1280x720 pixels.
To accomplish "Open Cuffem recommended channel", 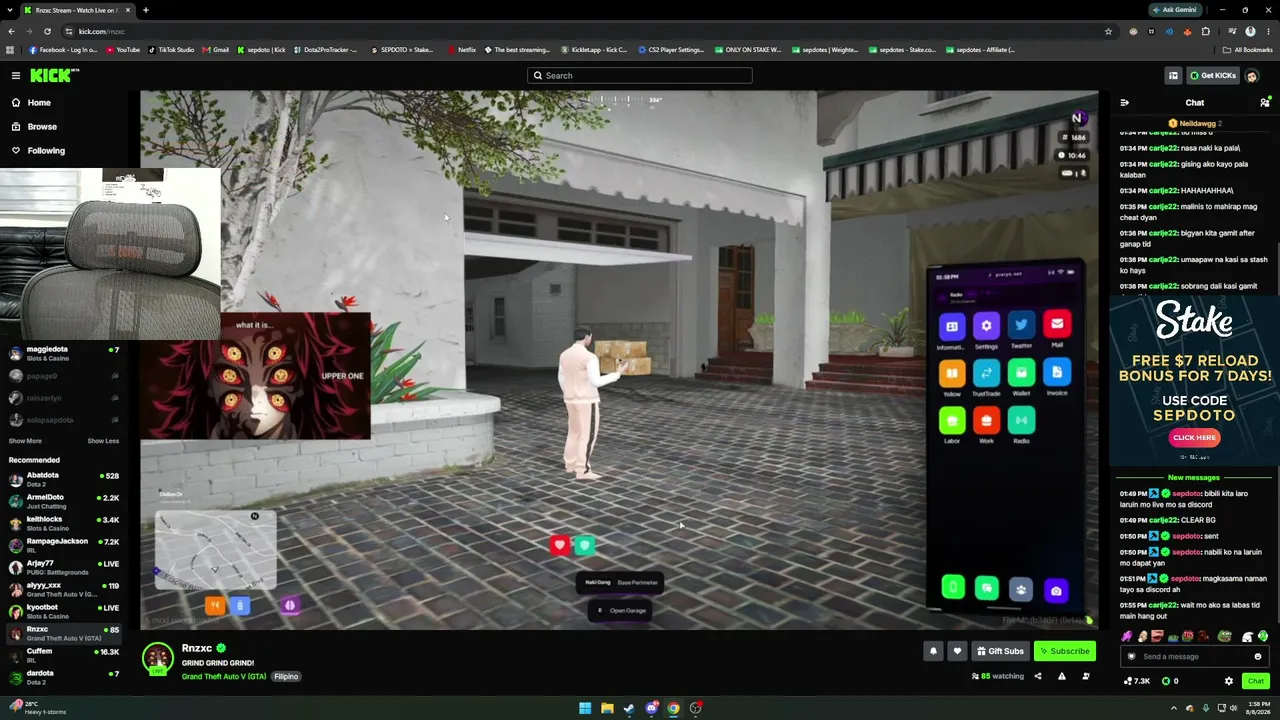I will tap(64, 655).
